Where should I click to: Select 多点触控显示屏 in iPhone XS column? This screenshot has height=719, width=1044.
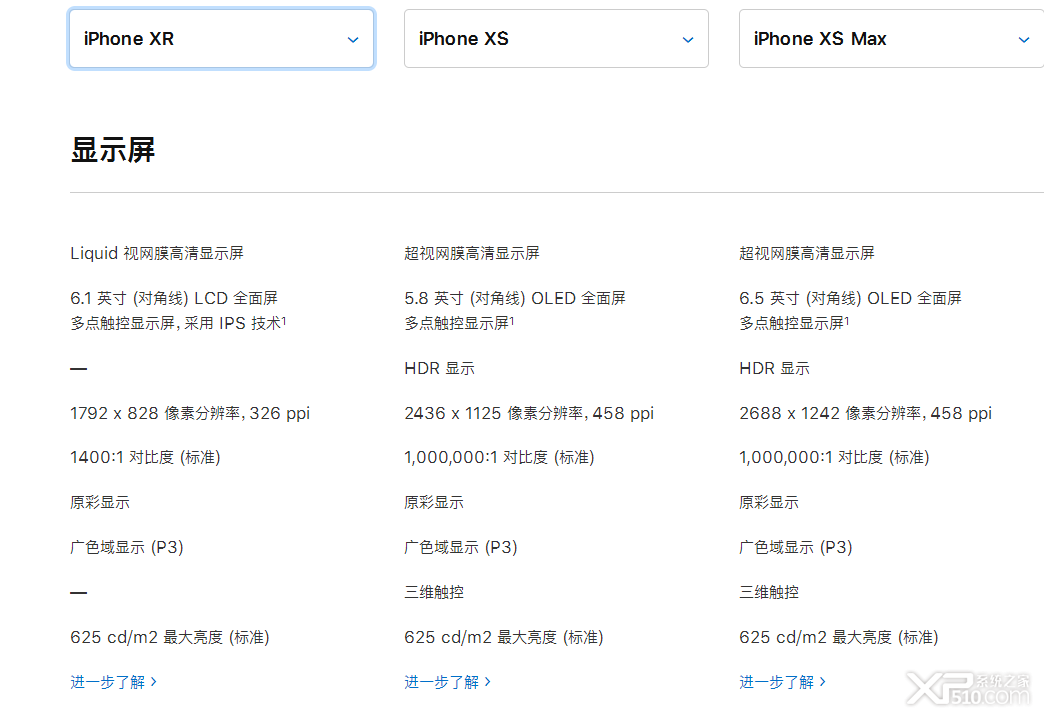tap(459, 323)
